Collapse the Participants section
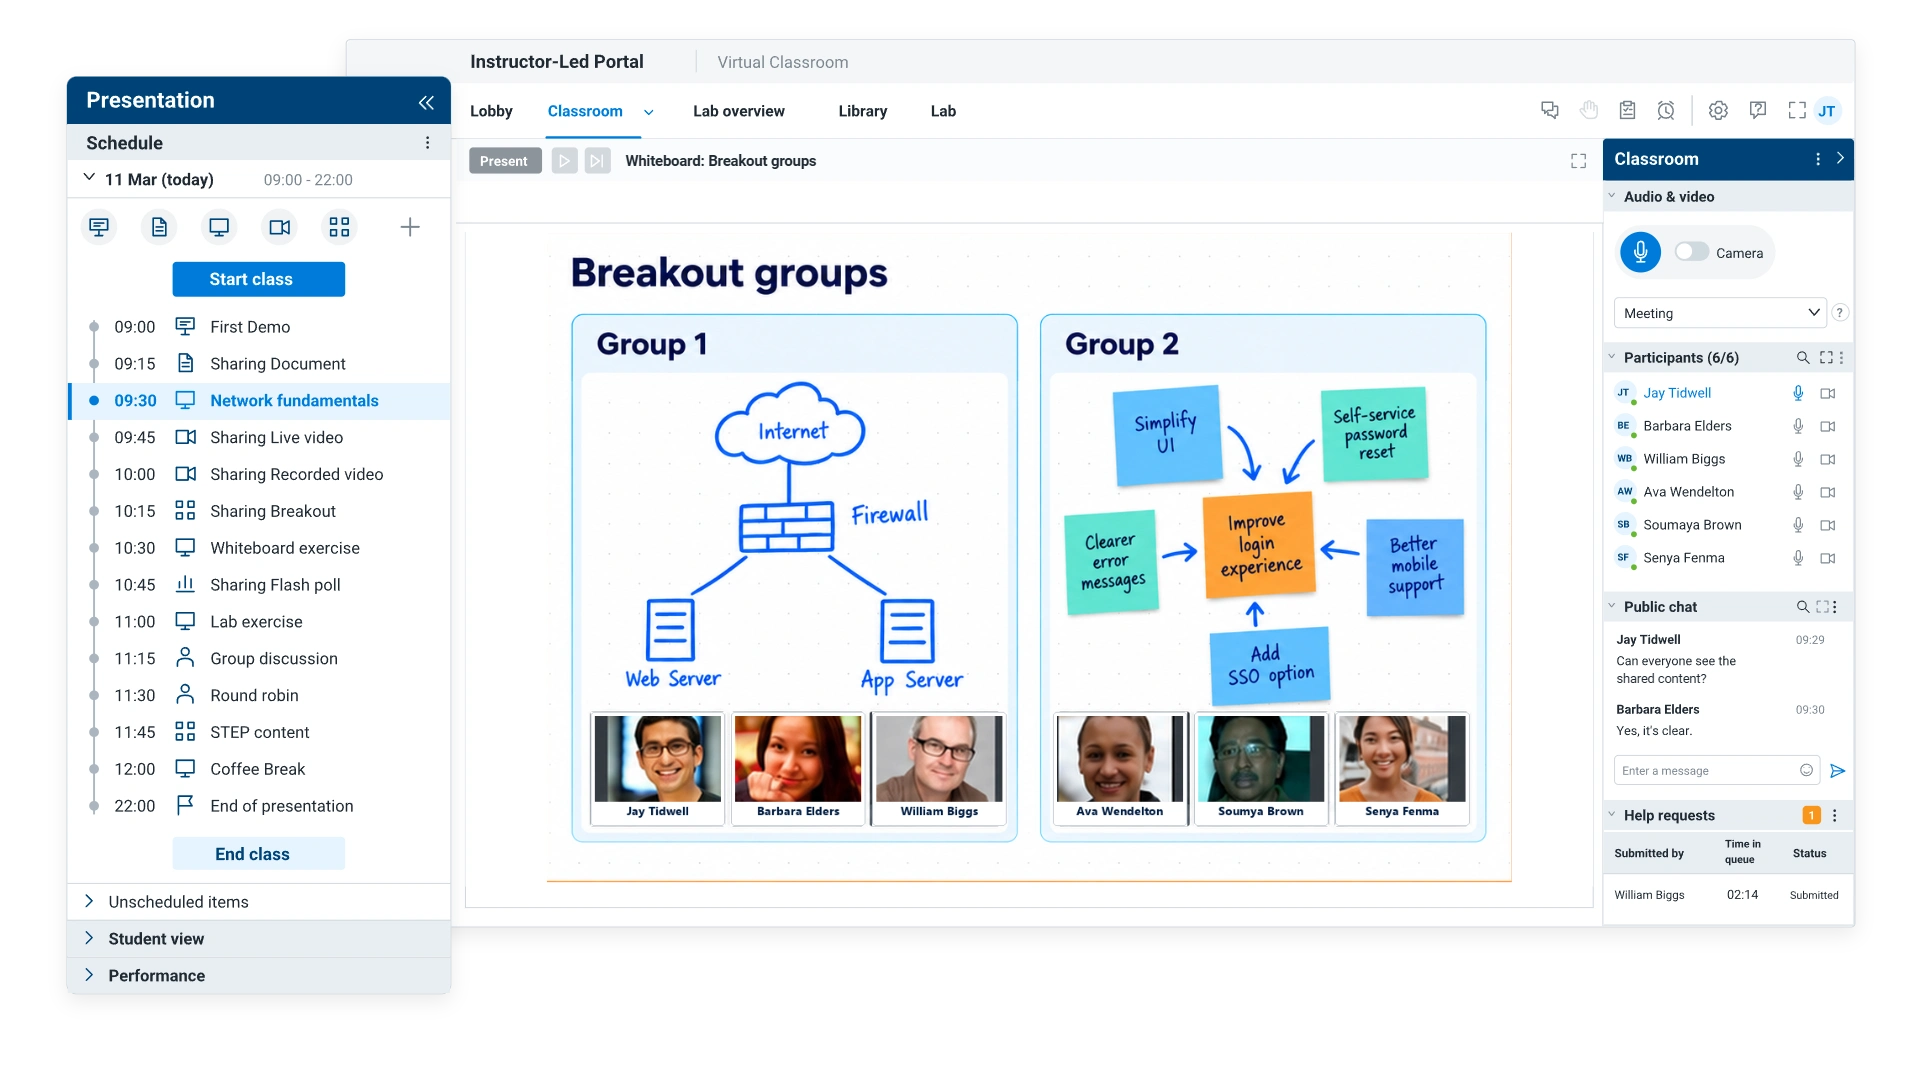1920x1080 pixels. (1612, 357)
